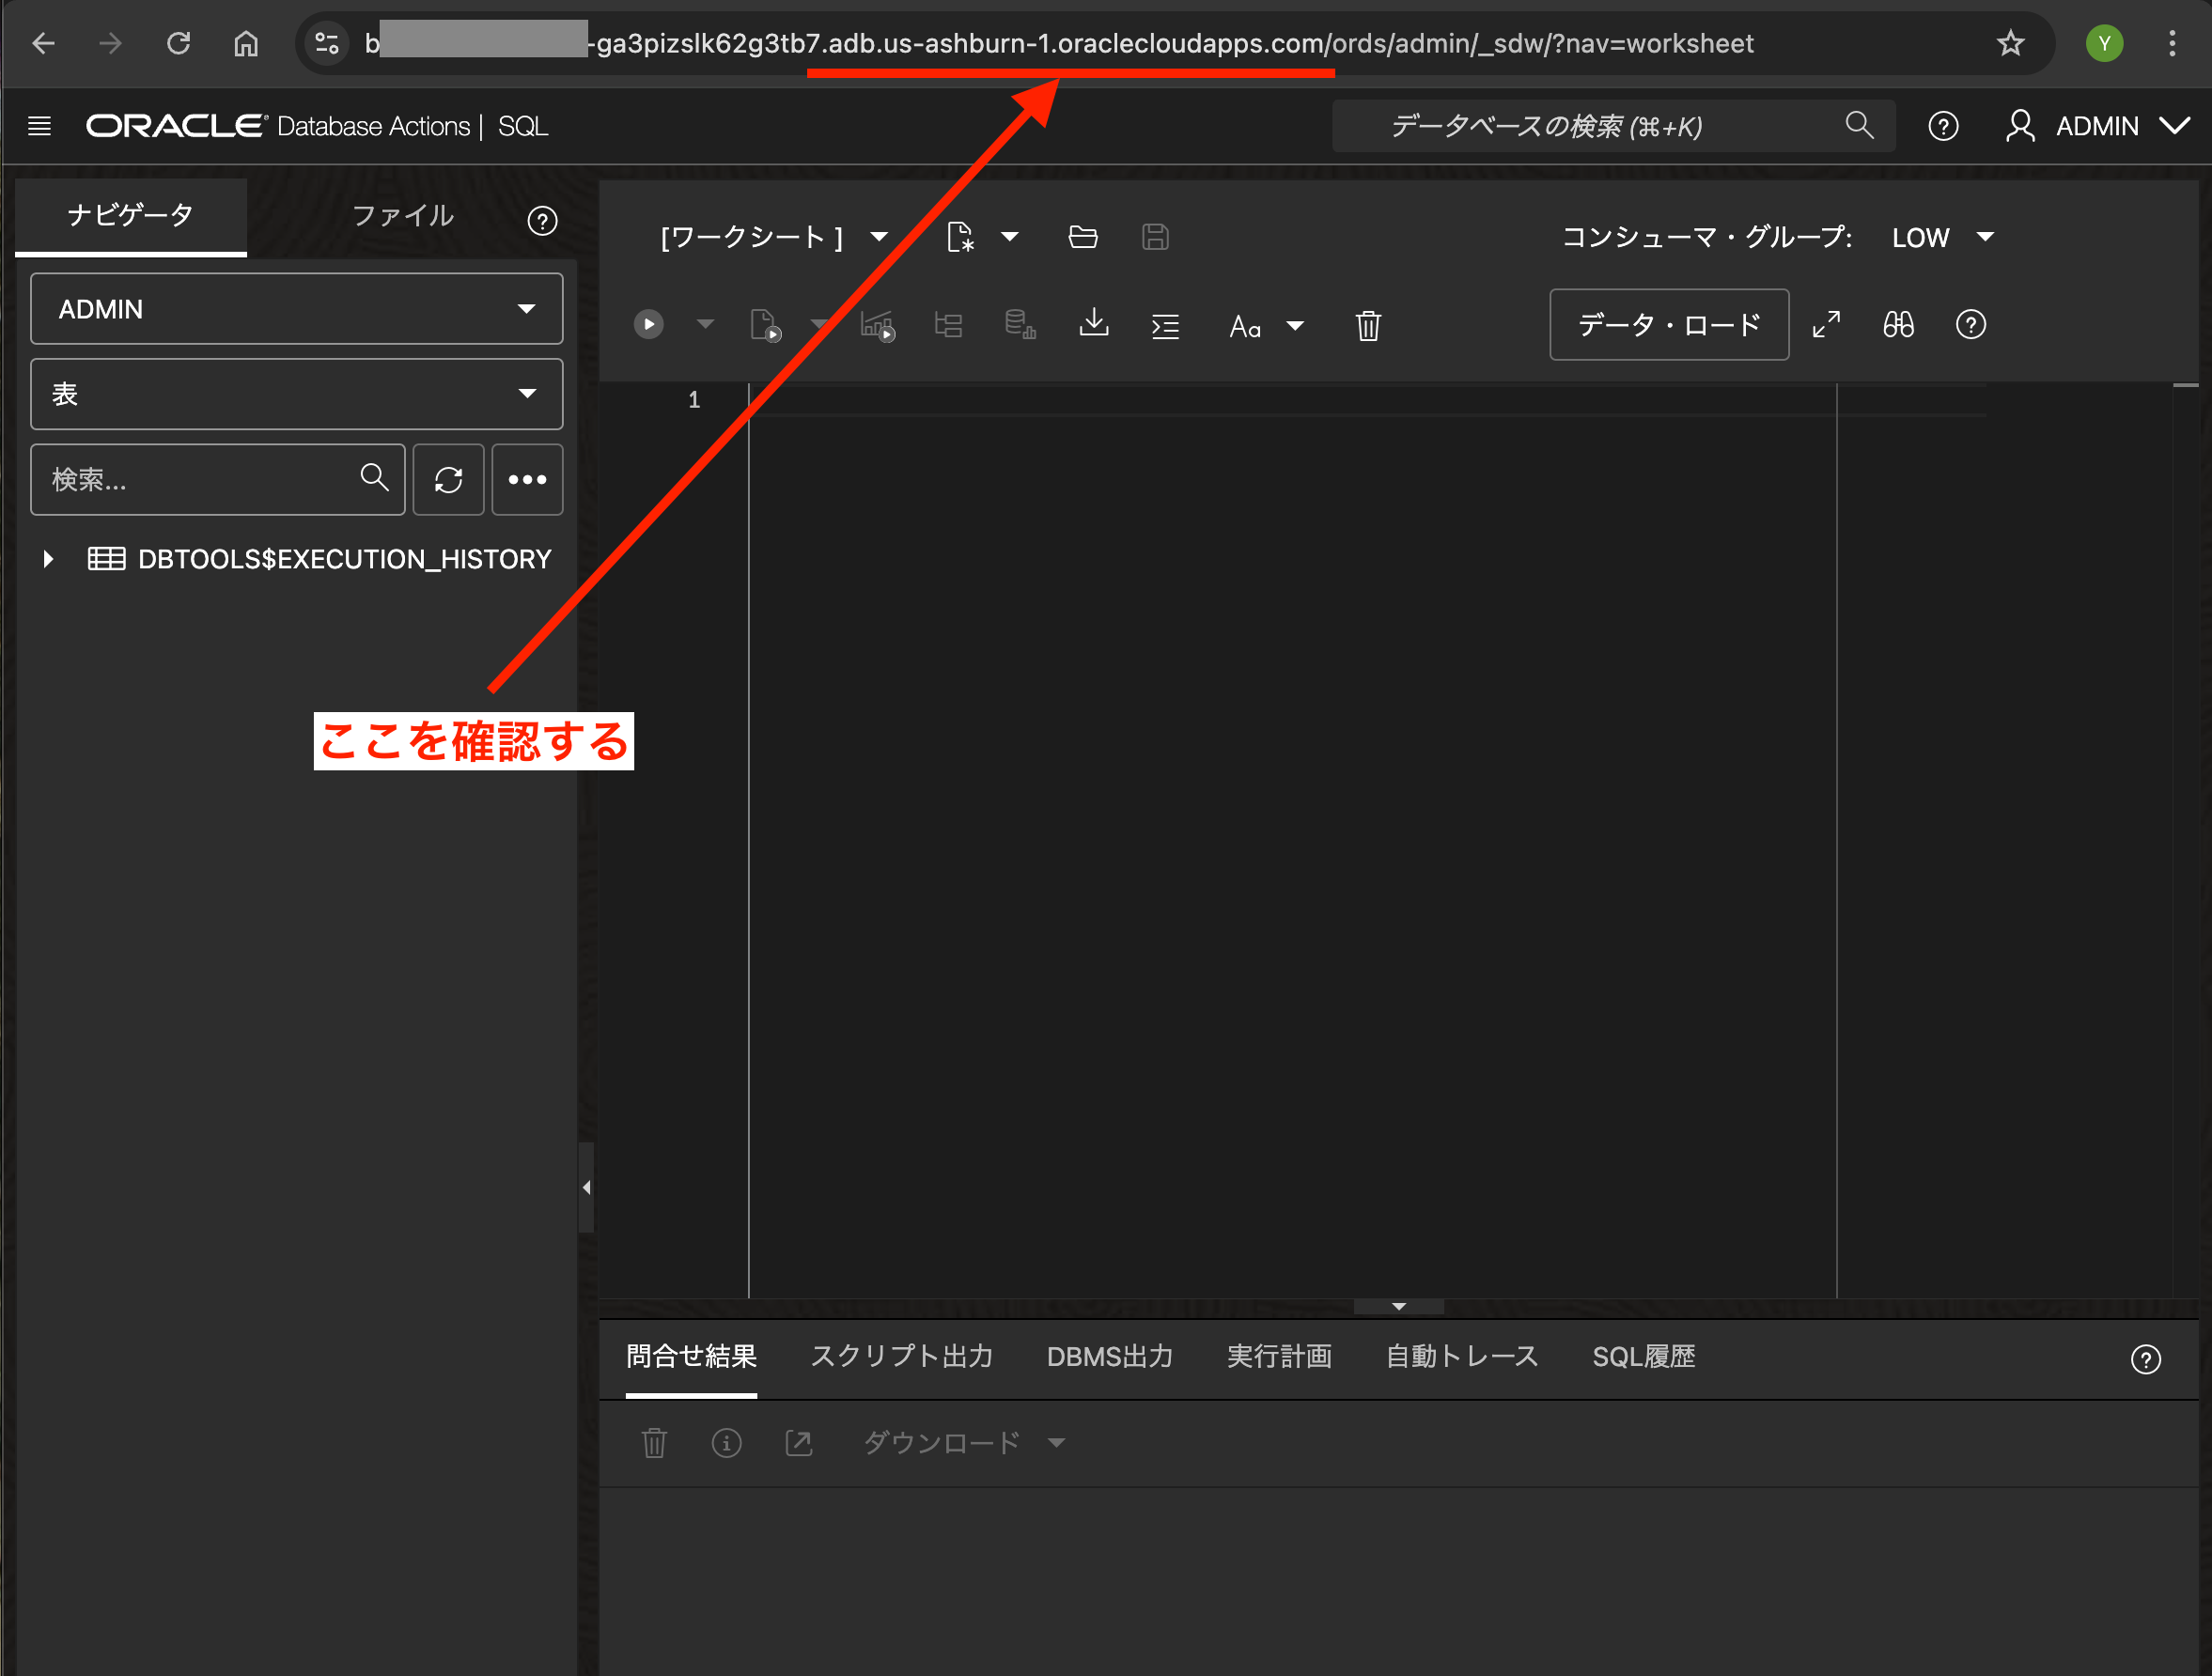Viewport: 2212px width, 1676px height.
Task: Refresh the navigator object list
Action: 448,480
